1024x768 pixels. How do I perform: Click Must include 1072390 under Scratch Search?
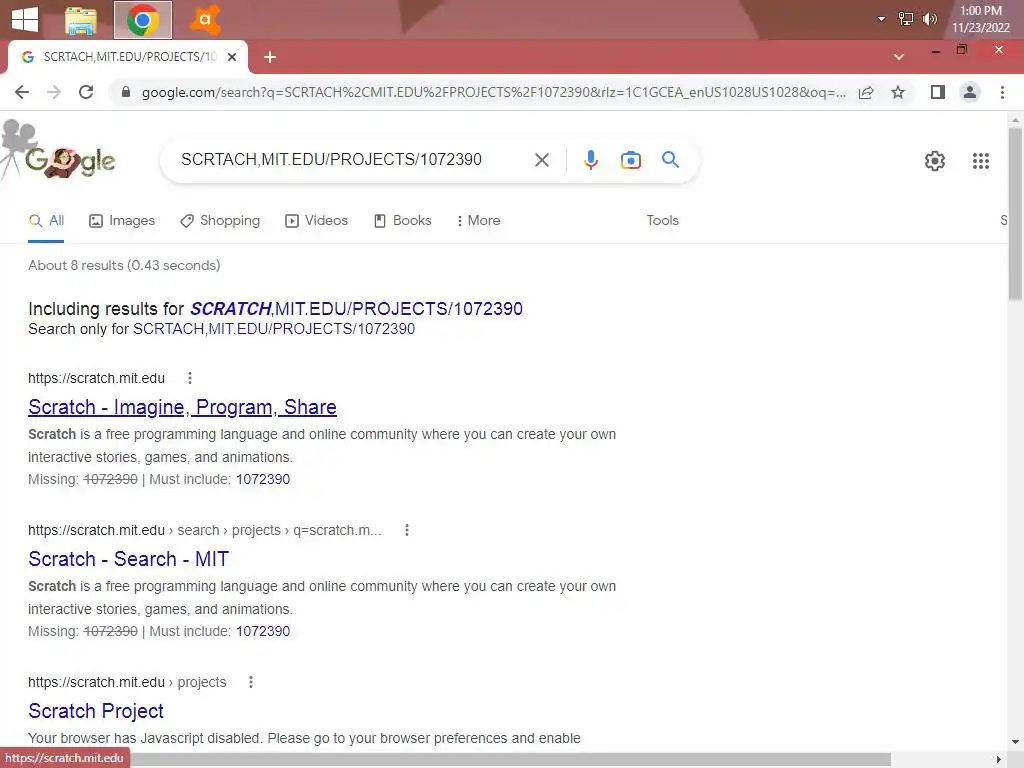(263, 632)
